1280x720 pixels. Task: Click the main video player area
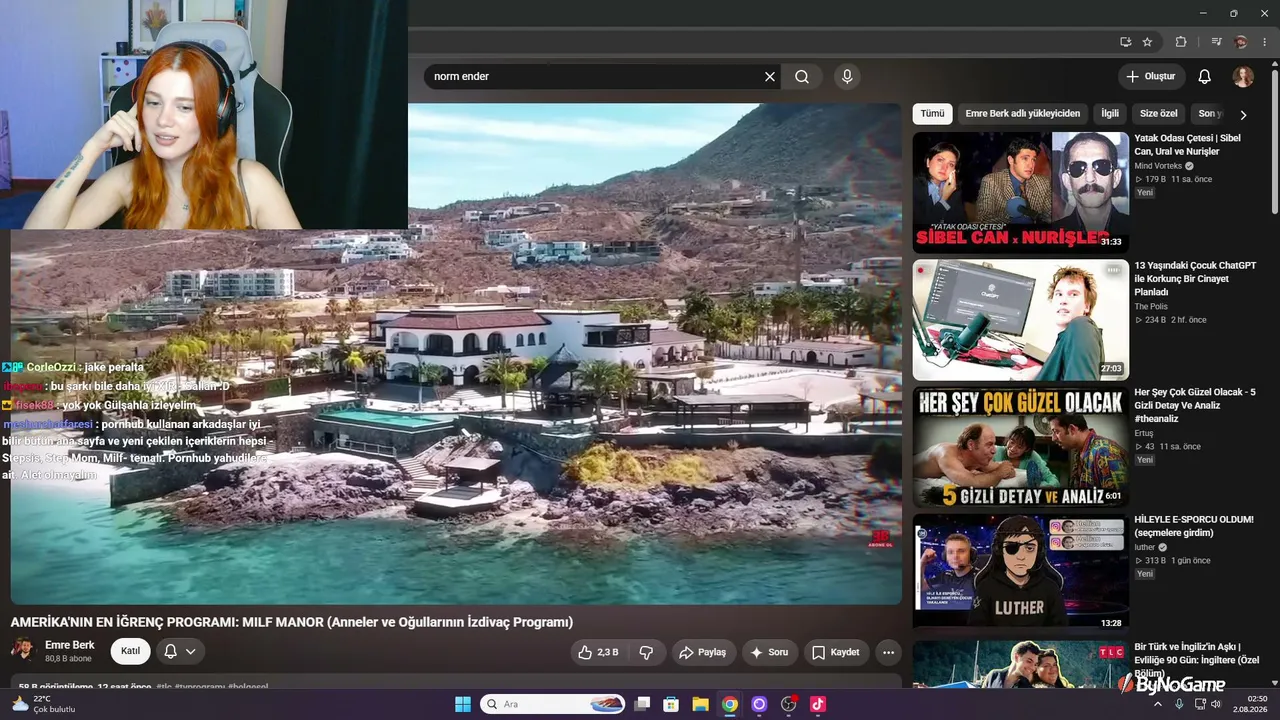456,354
